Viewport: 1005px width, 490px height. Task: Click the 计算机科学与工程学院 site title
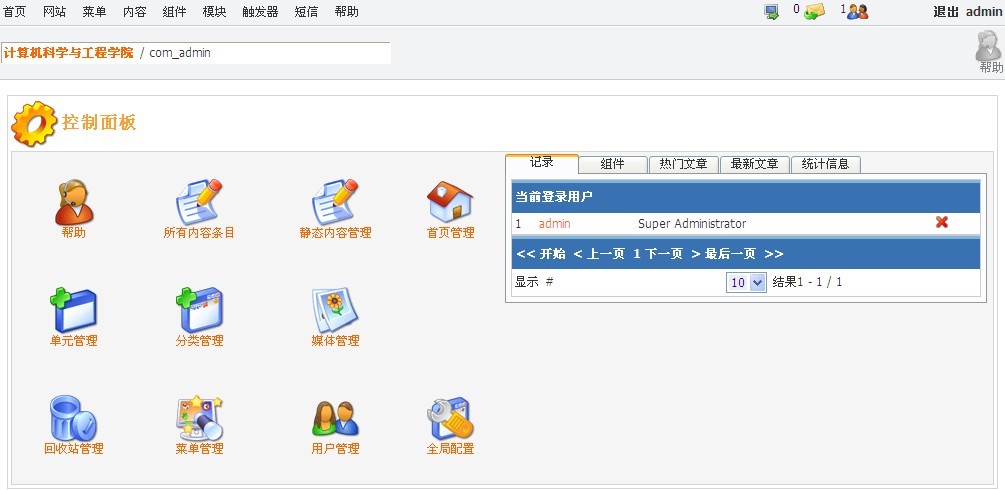click(68, 53)
